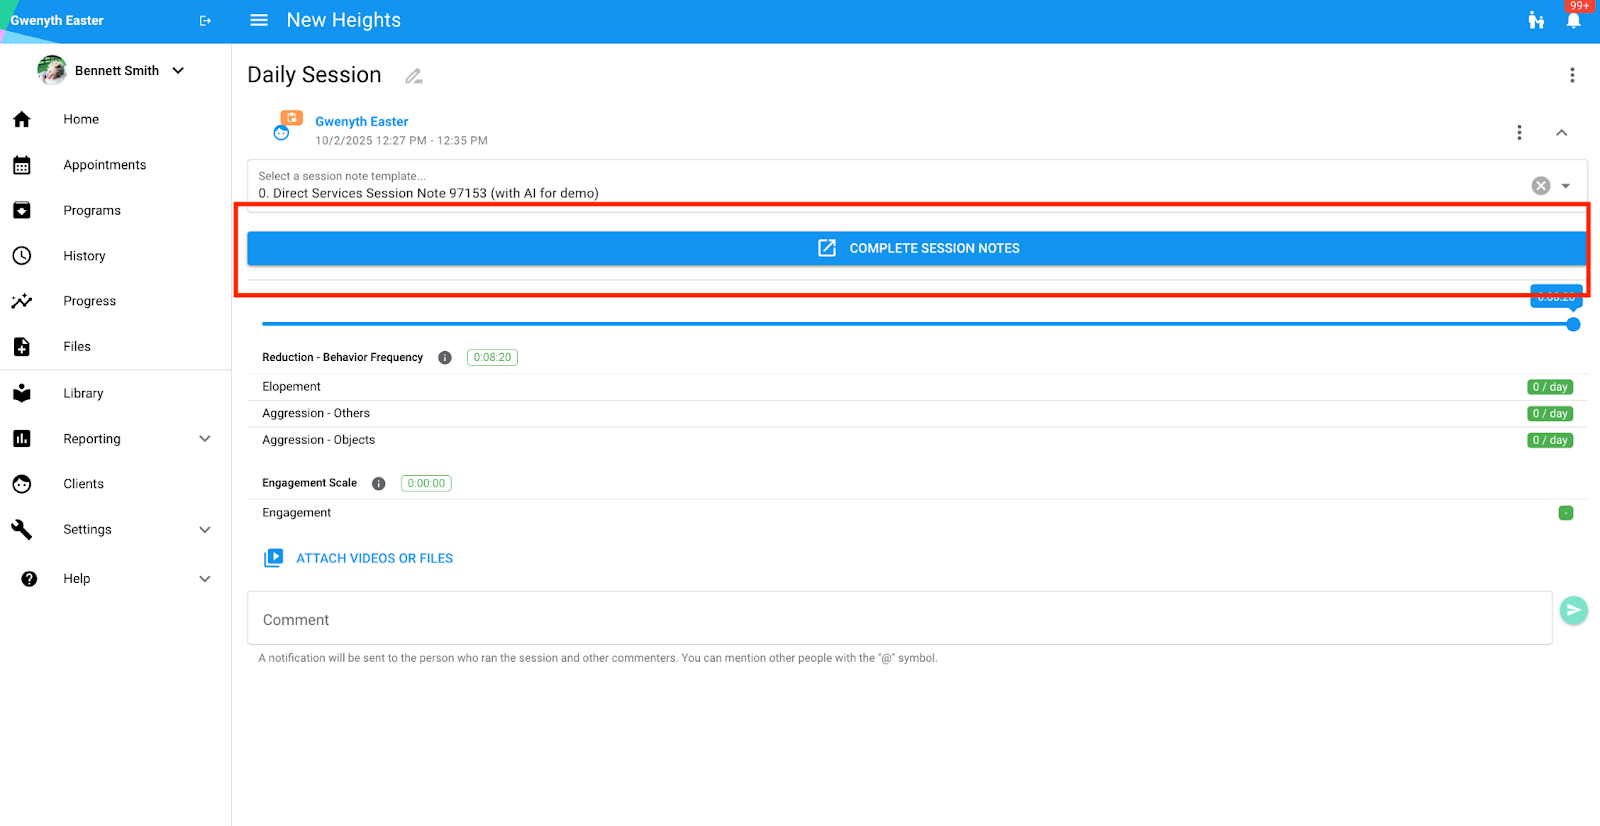Open the notifications bell
The width and height of the screenshot is (1600, 826).
1573,21
